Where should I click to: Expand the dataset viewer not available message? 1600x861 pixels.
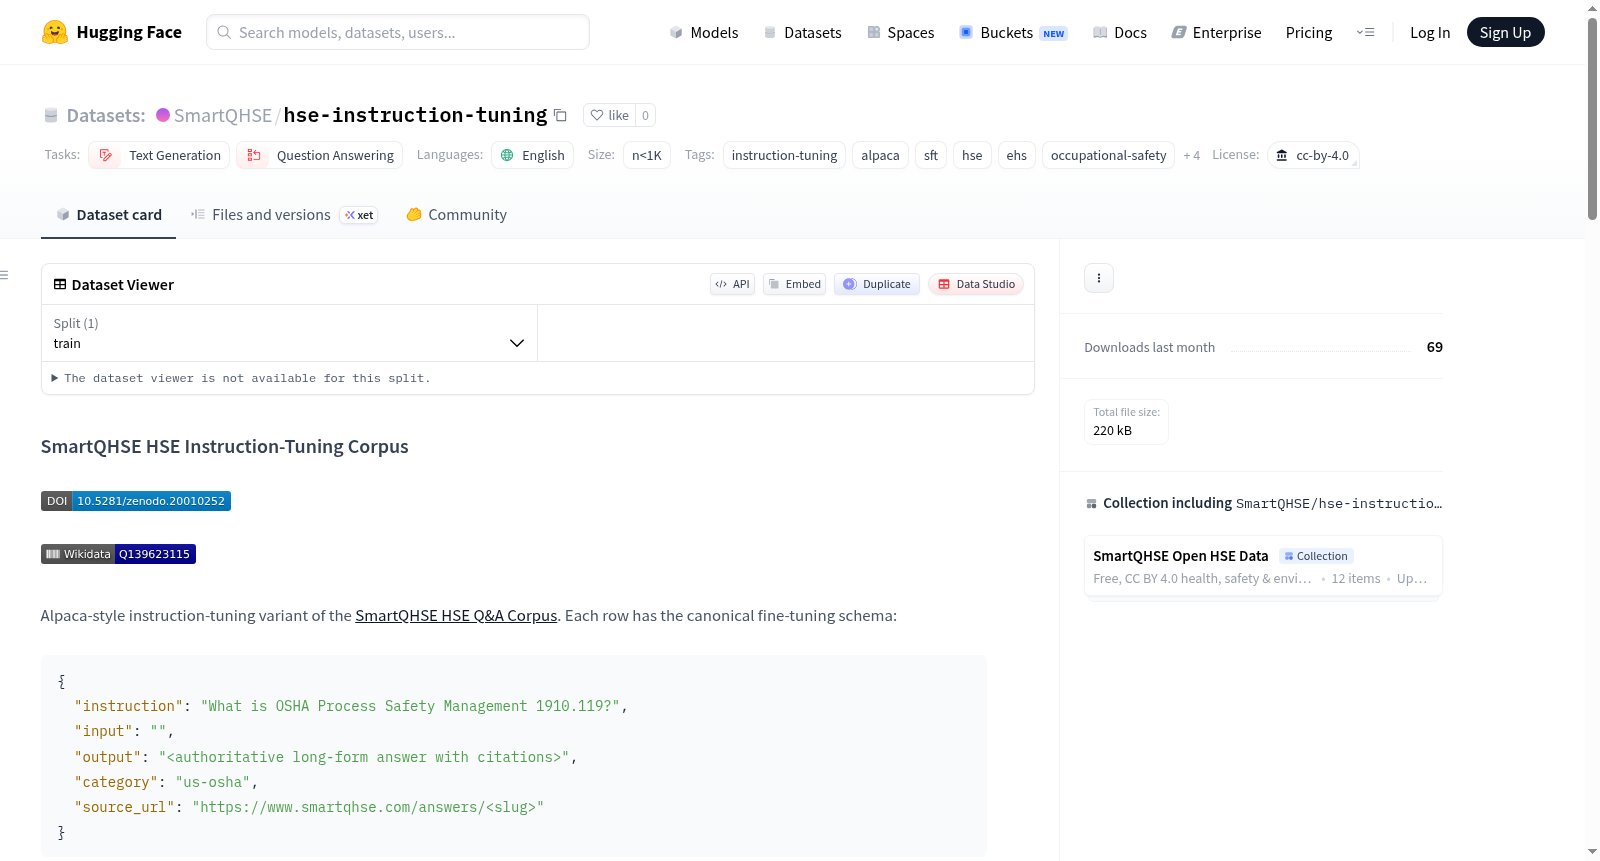click(x=241, y=378)
